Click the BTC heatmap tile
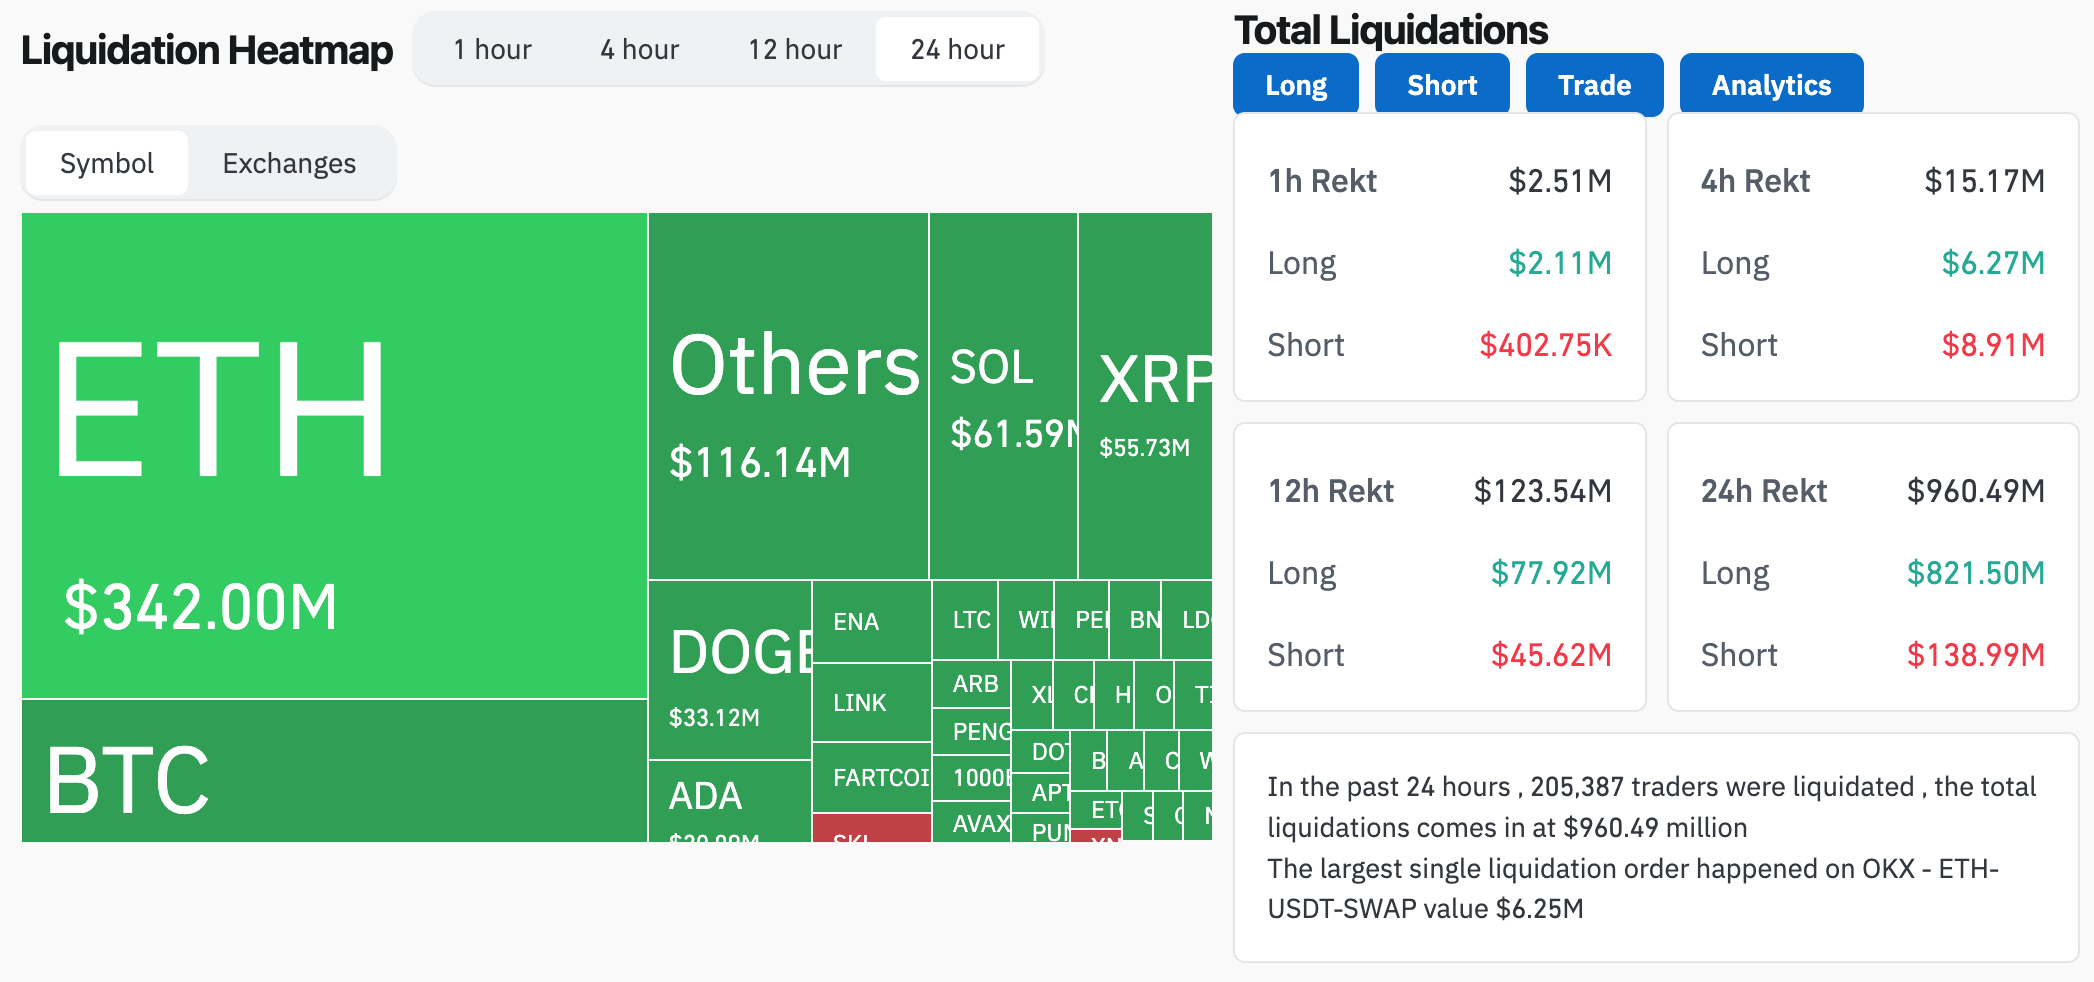 click(x=334, y=771)
